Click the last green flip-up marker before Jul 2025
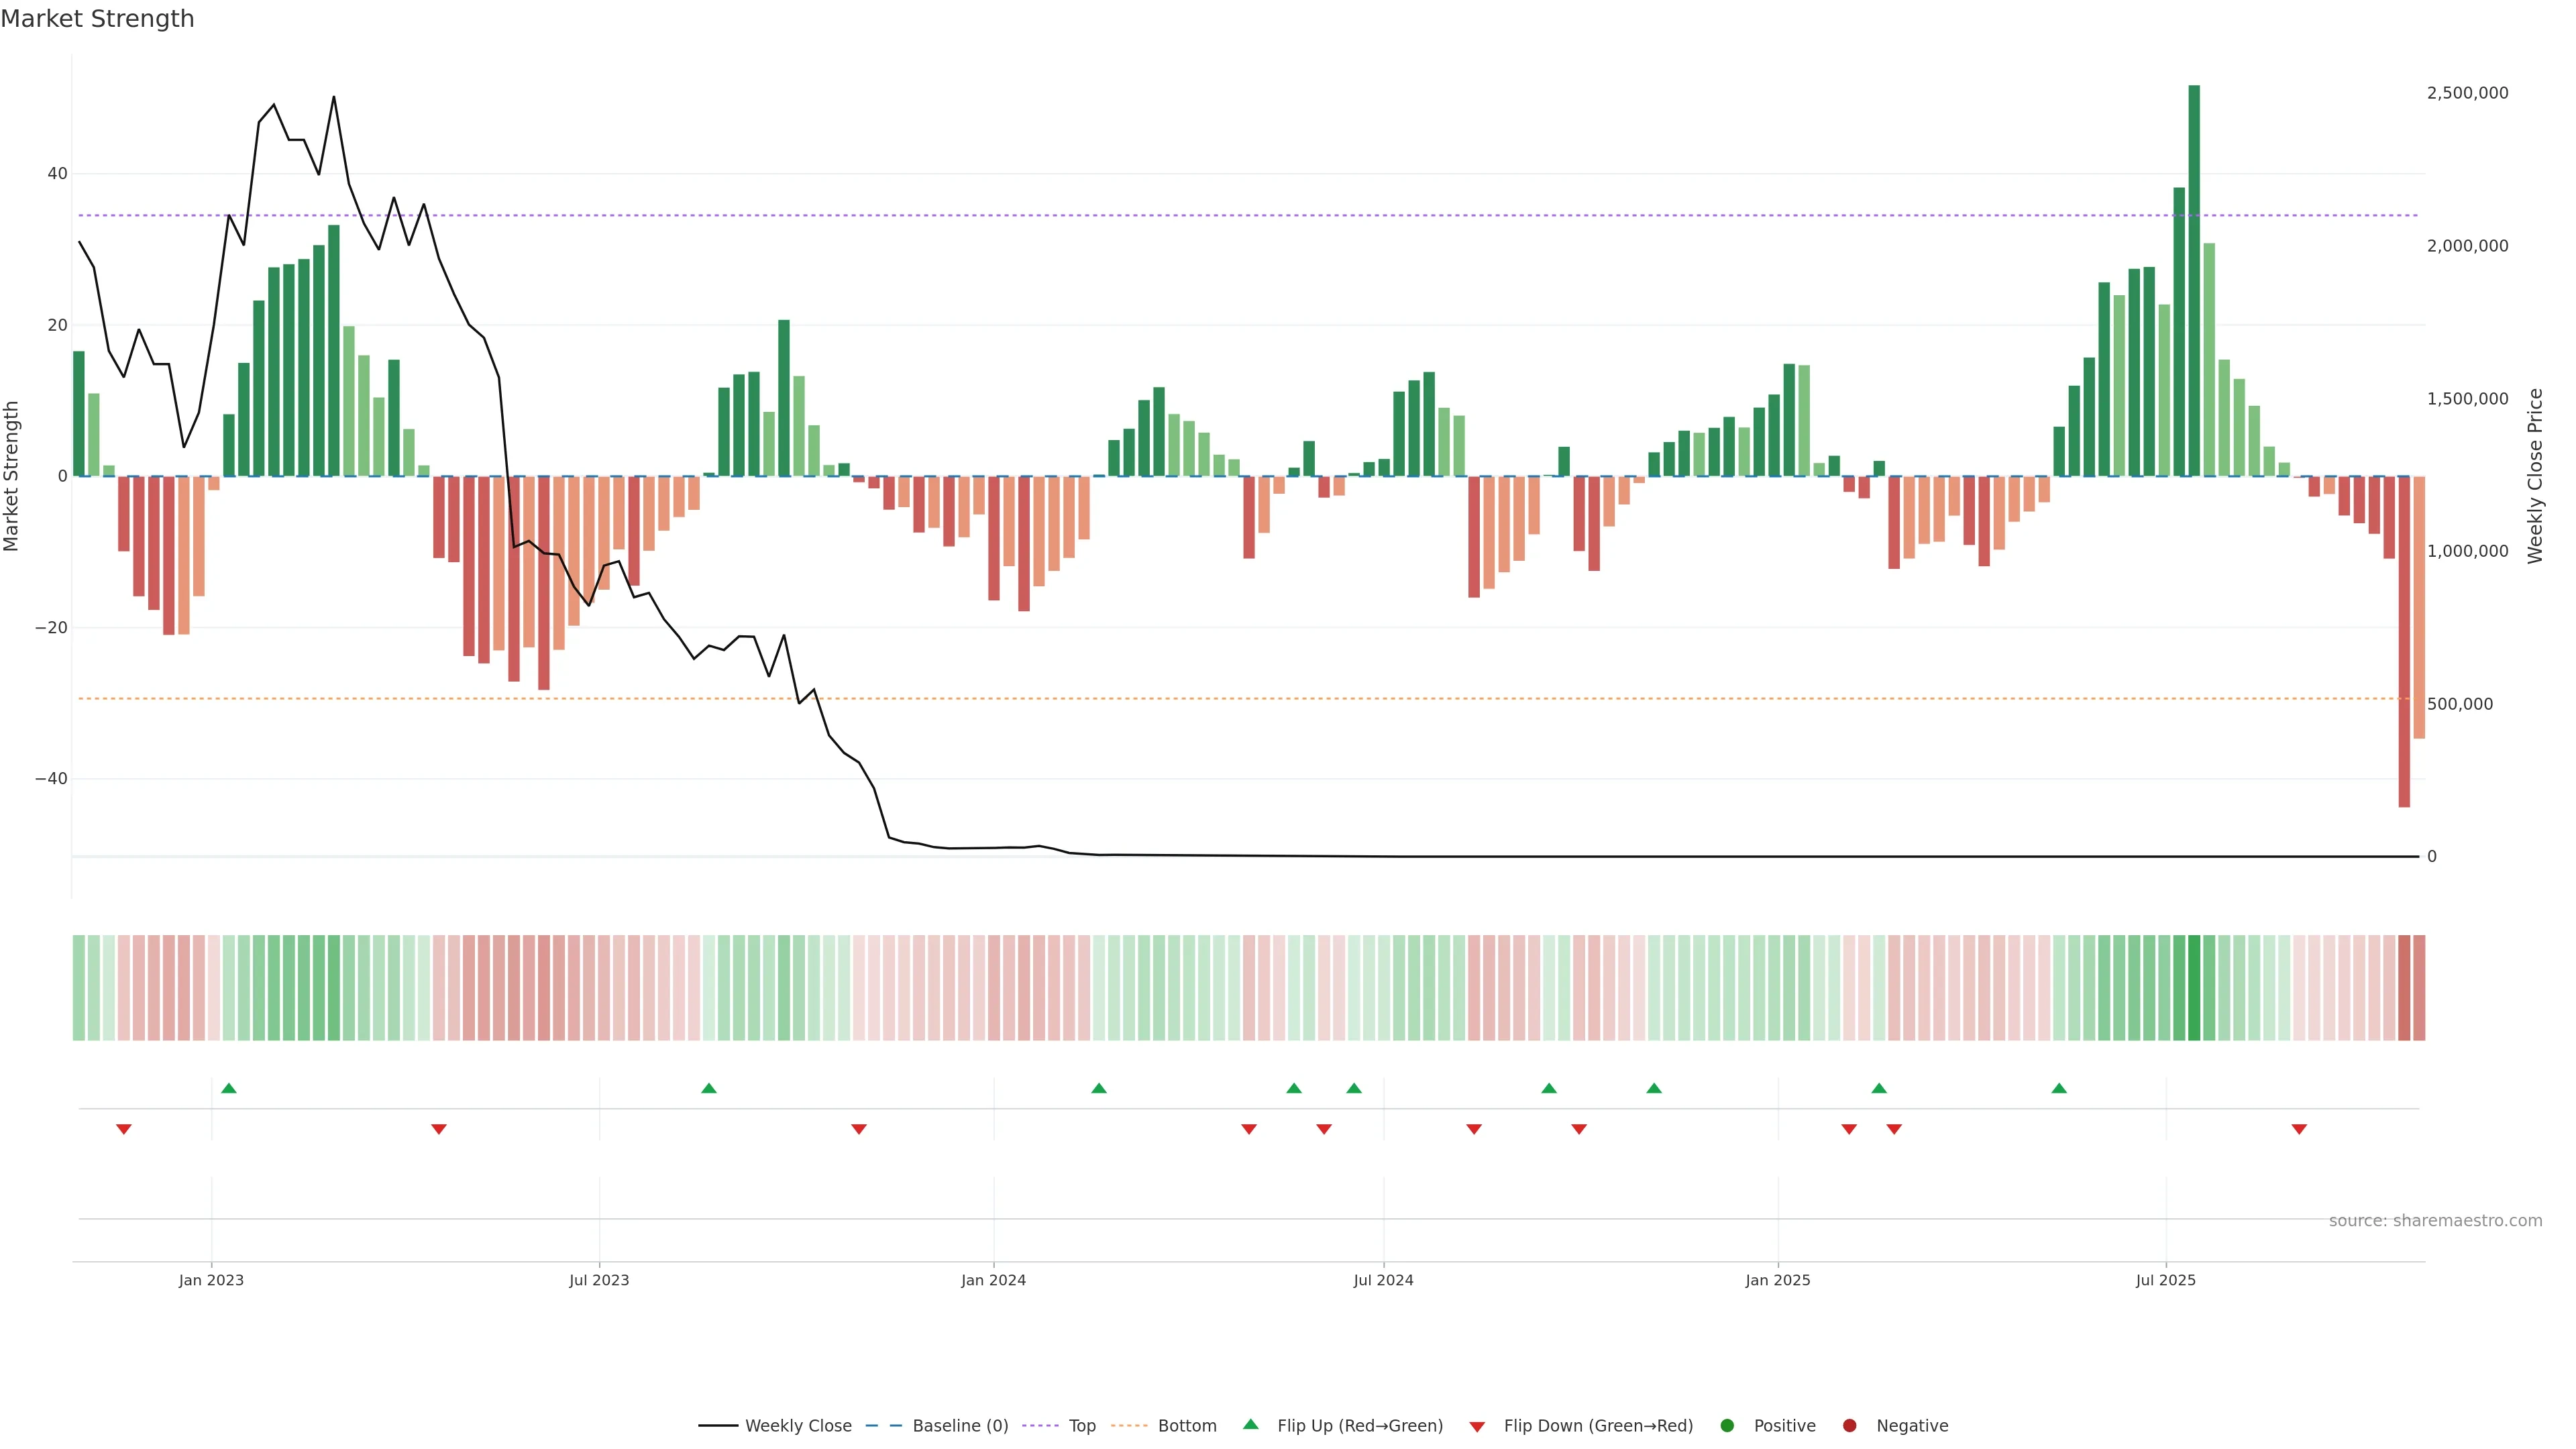The image size is (2576, 1449). 2059,1088
